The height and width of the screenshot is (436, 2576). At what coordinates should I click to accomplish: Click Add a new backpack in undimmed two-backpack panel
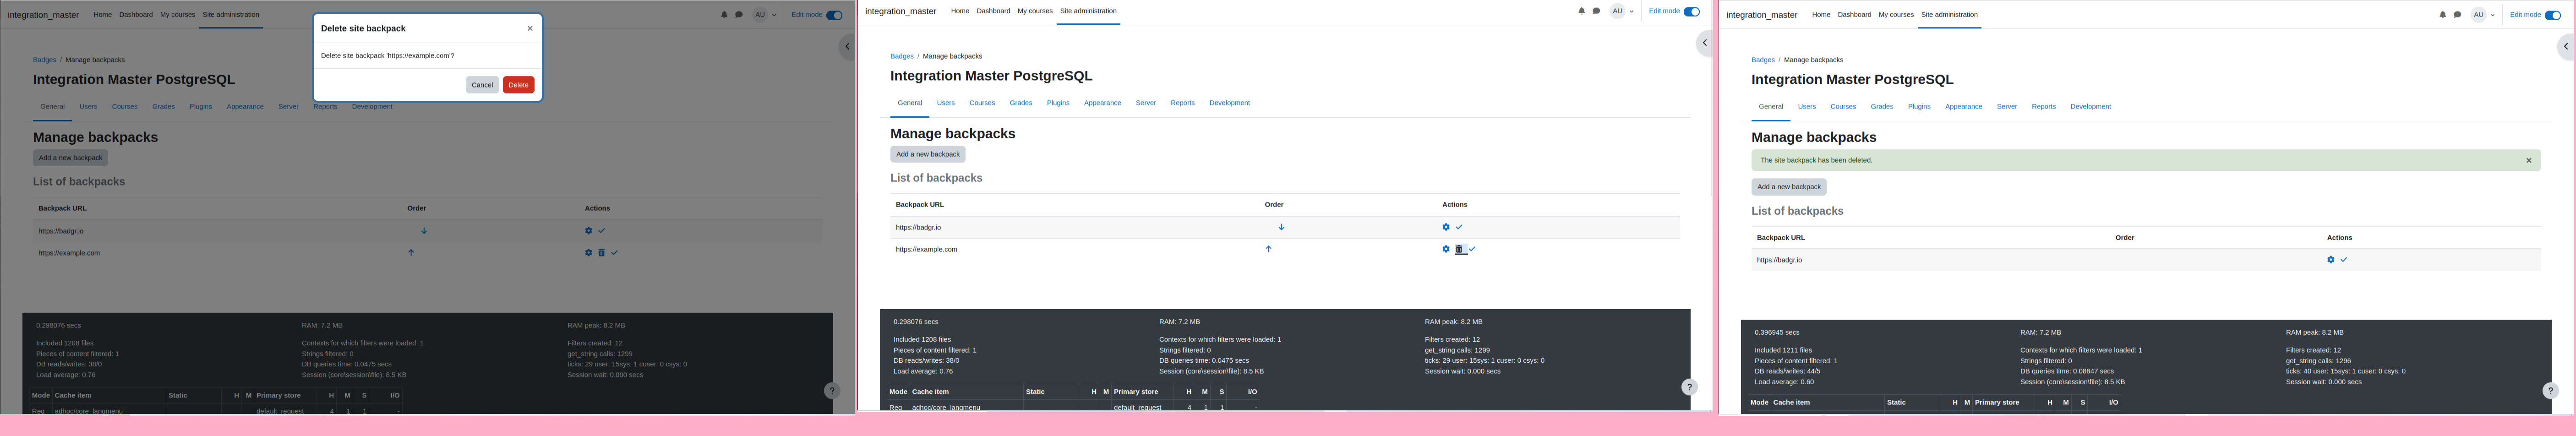tap(928, 154)
